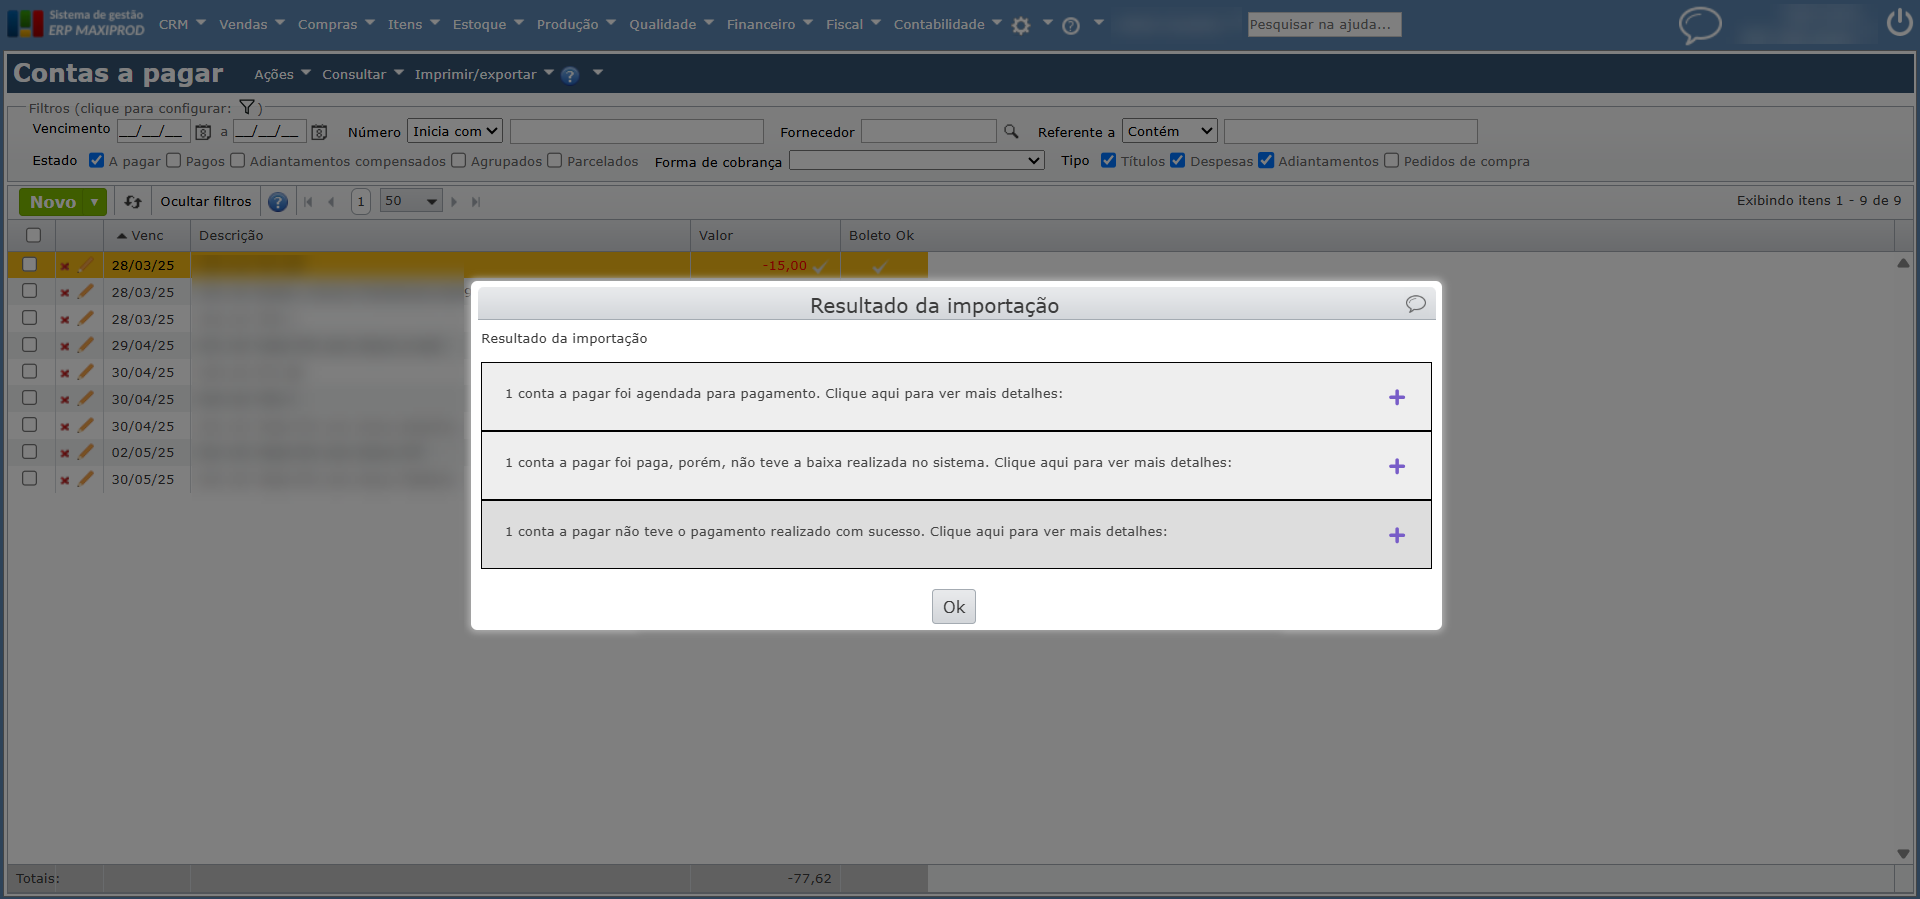Open the Forma de cobrança dropdown
The height and width of the screenshot is (899, 1920).
tap(917, 160)
